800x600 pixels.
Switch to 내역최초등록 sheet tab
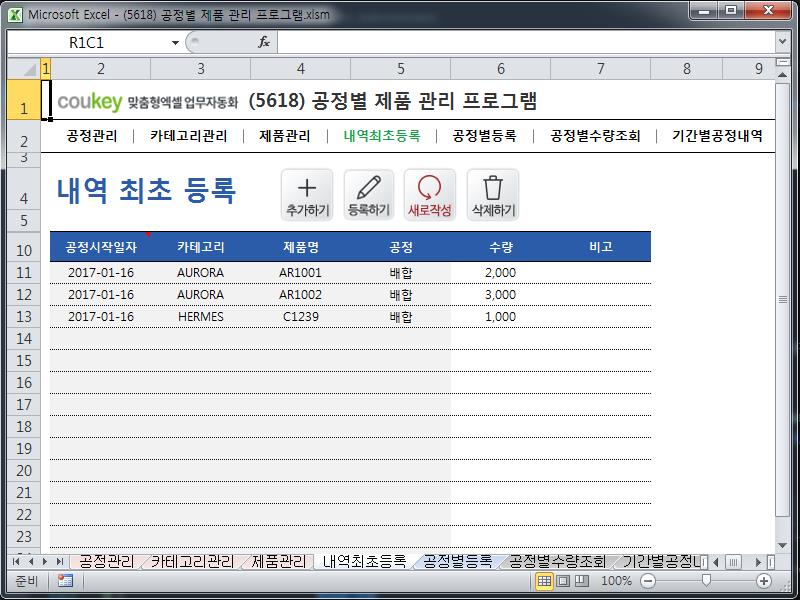click(x=364, y=562)
